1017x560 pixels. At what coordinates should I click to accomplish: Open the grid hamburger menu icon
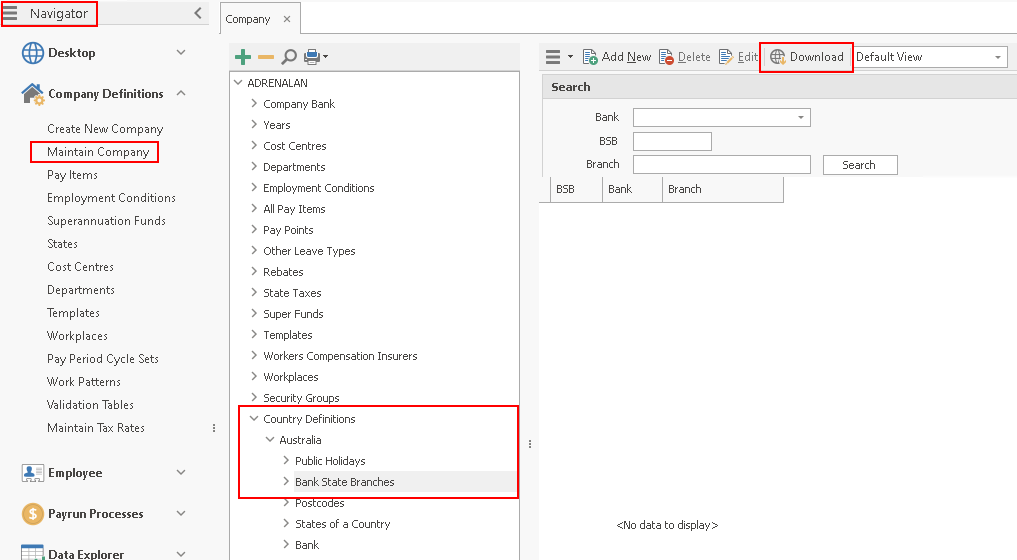pyautogui.click(x=553, y=57)
